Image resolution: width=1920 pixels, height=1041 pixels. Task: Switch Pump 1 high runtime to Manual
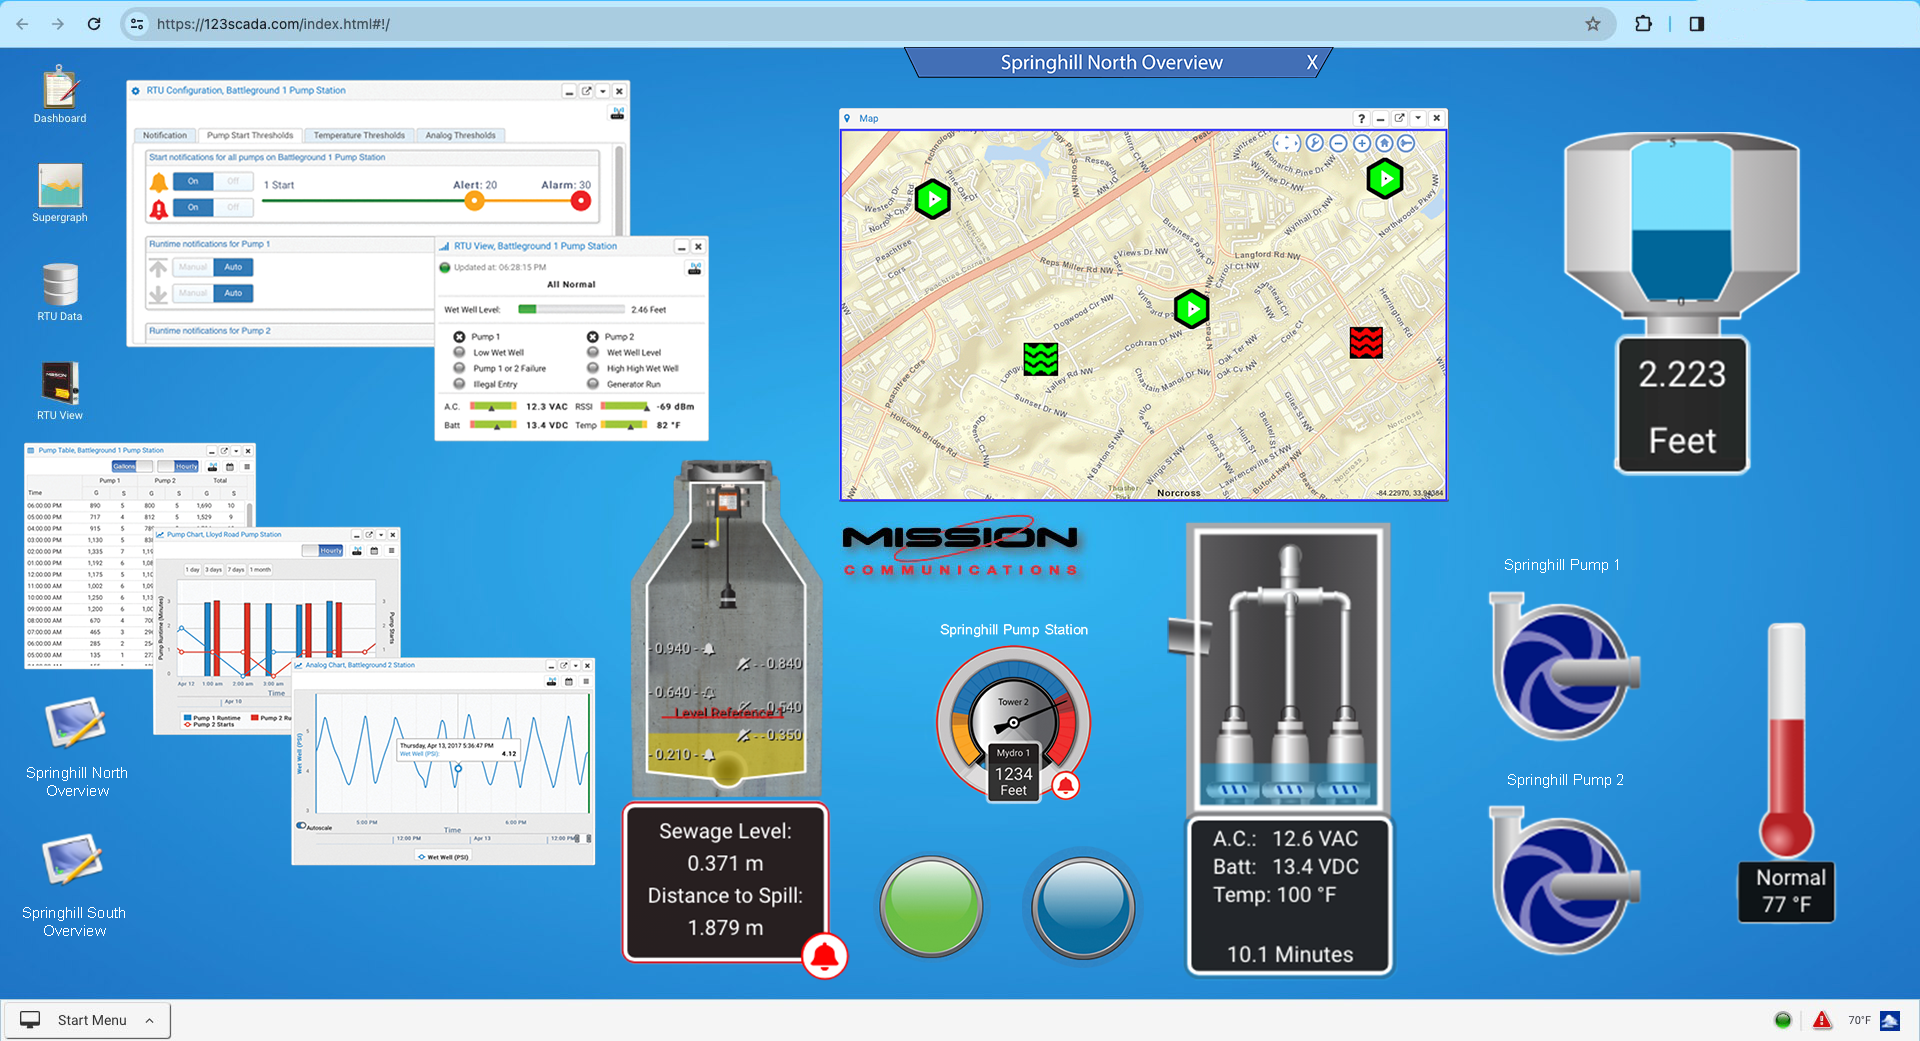pos(193,267)
